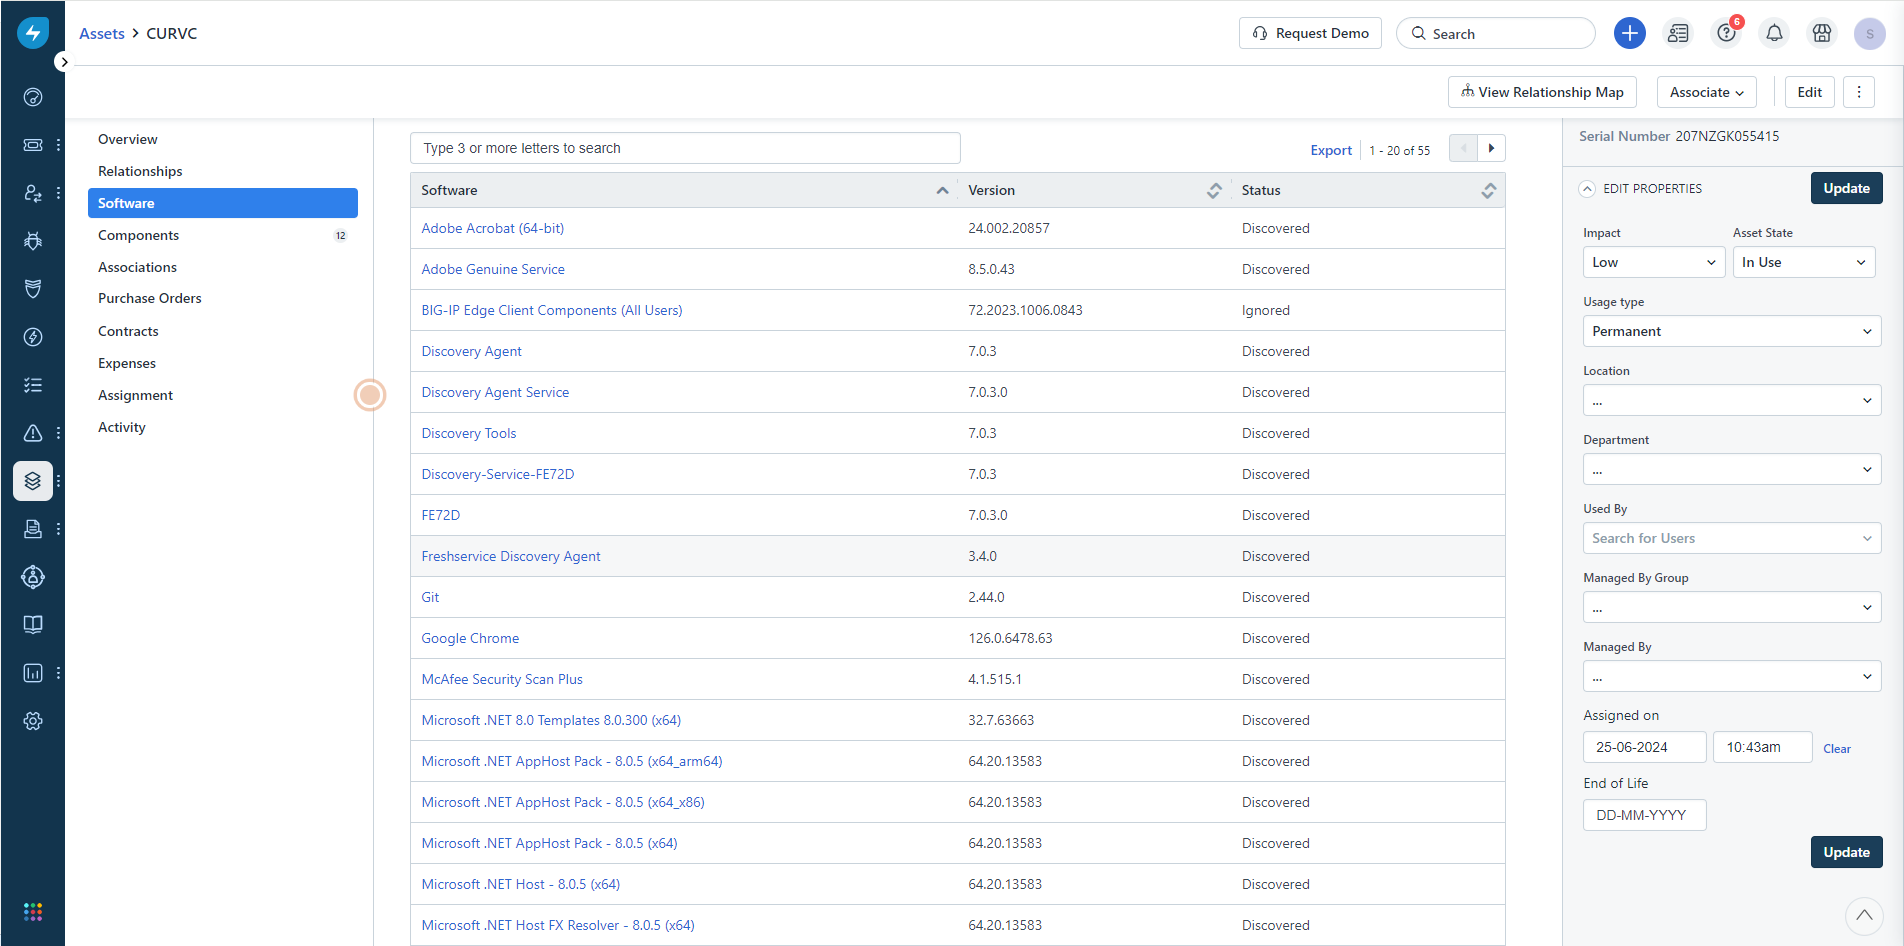1904x946 pixels.
Task: Open the Assets breadcrumb link
Action: click(x=102, y=33)
